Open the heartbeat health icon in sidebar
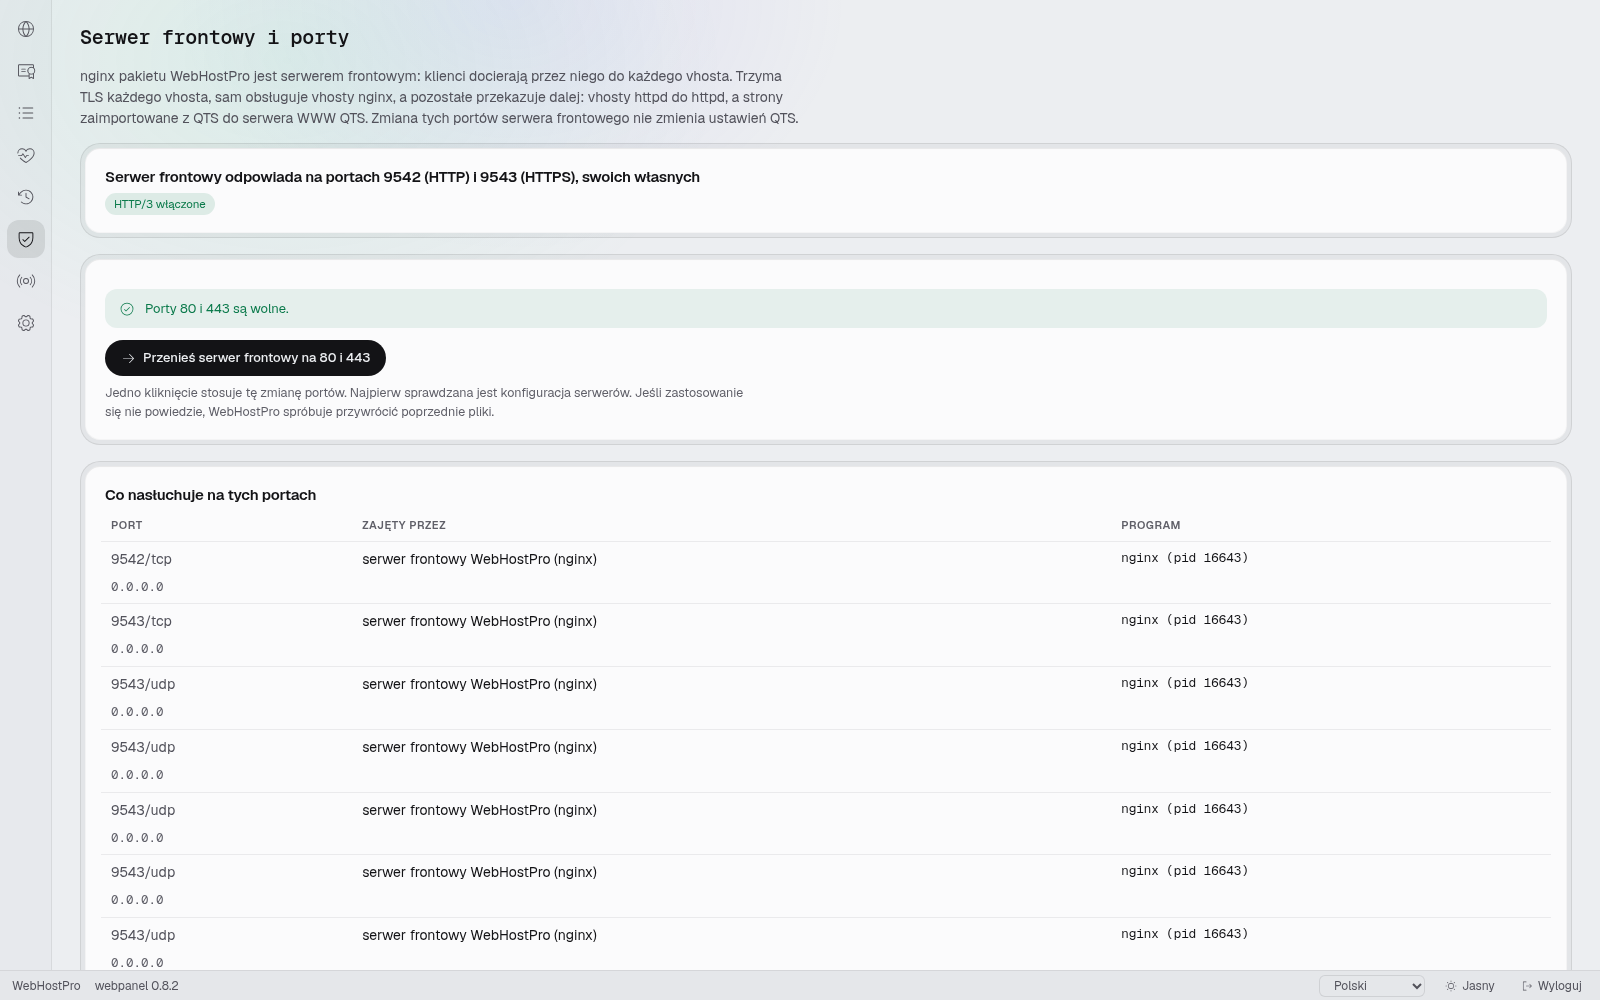The height and width of the screenshot is (1000, 1600). (x=26, y=155)
